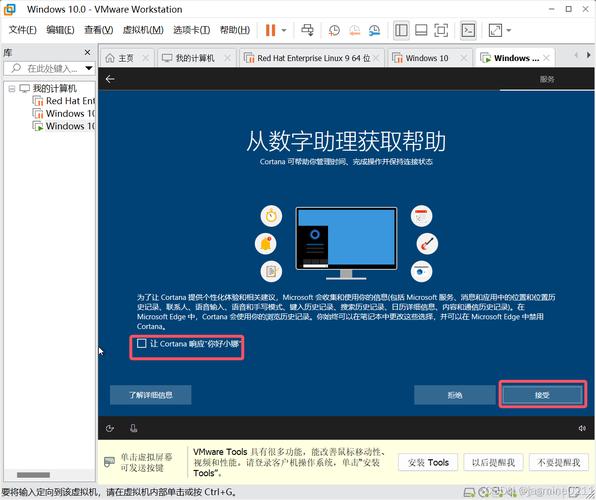Open the snapshot manager
Image resolution: width=596 pixels, height=500 pixels.
click(374, 30)
